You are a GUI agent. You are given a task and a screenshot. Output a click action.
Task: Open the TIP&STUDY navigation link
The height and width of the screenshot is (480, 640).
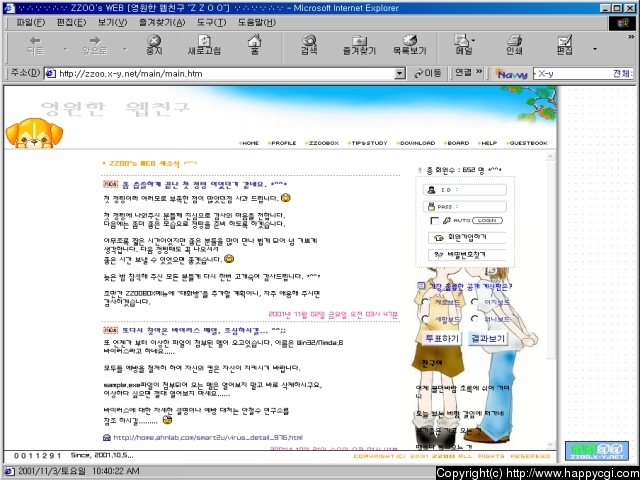367,143
